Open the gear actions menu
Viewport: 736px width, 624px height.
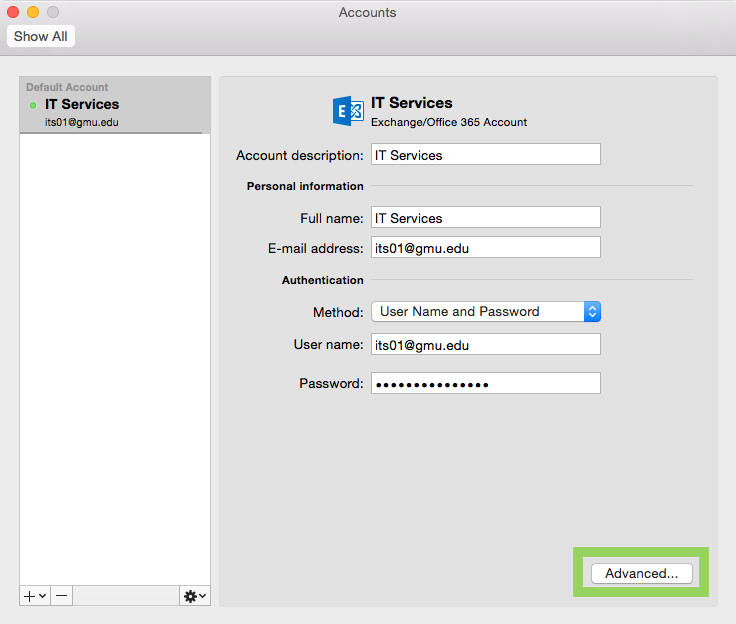pos(194,595)
